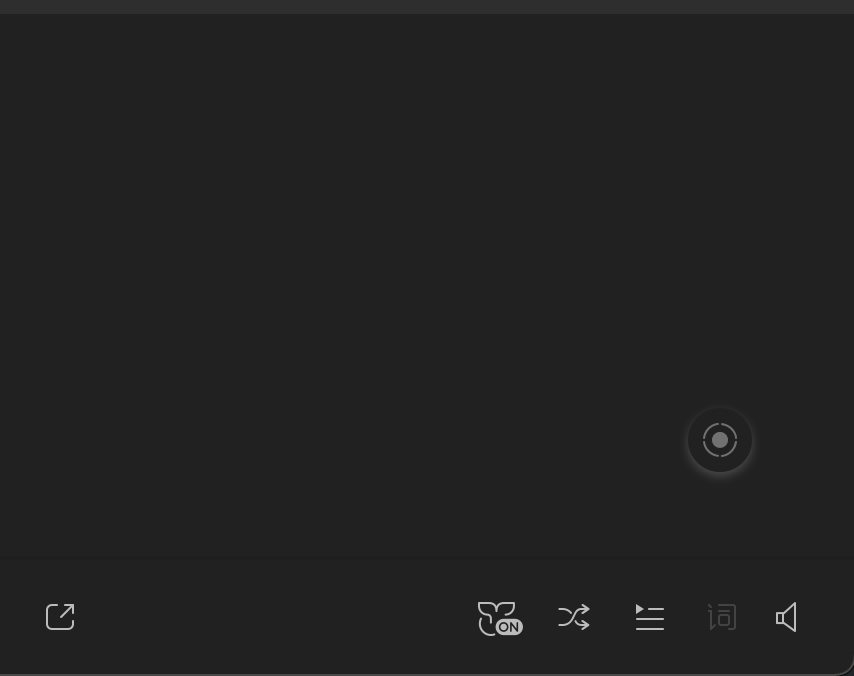The image size is (854, 676).
Task: Mute the audio via the speaker
Action: pos(787,617)
